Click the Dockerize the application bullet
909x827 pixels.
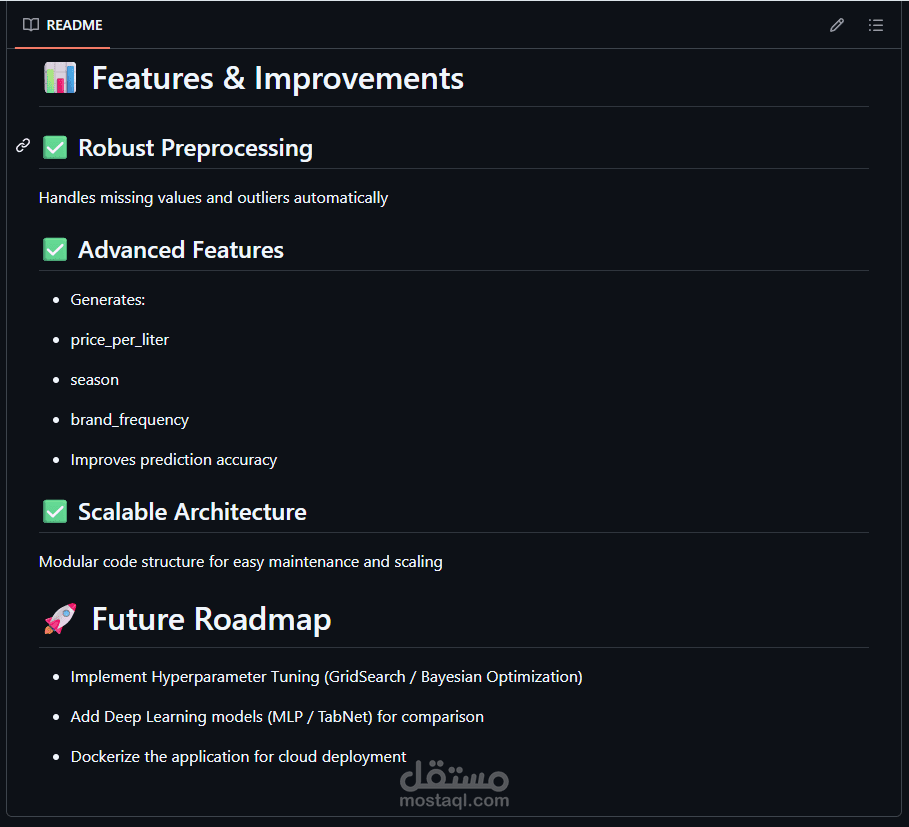239,757
